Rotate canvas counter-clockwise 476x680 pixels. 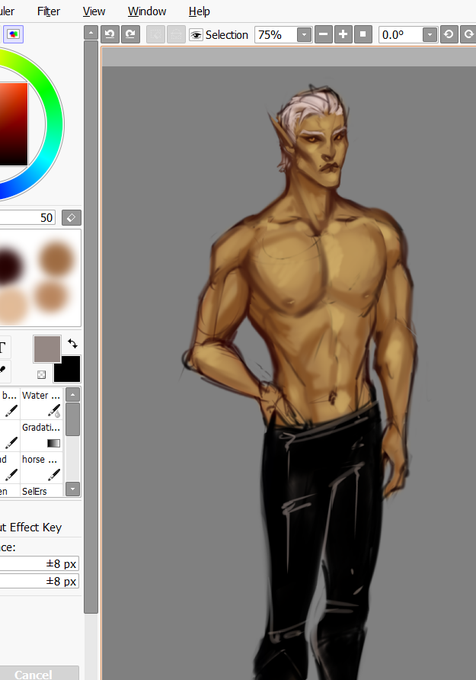[449, 34]
